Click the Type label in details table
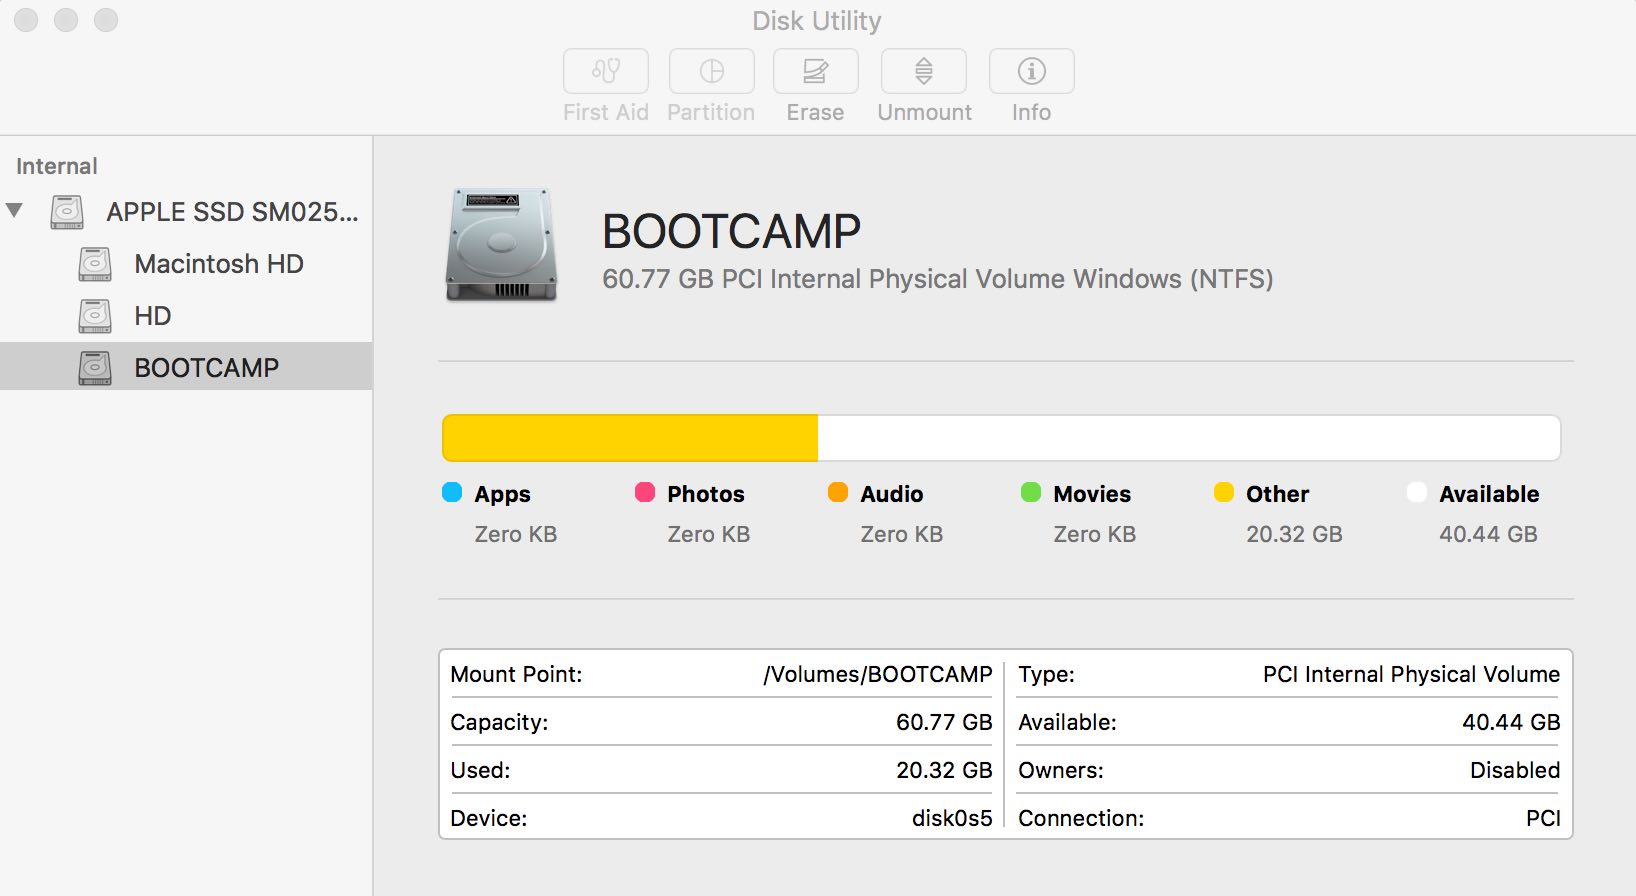The image size is (1636, 896). click(1046, 674)
